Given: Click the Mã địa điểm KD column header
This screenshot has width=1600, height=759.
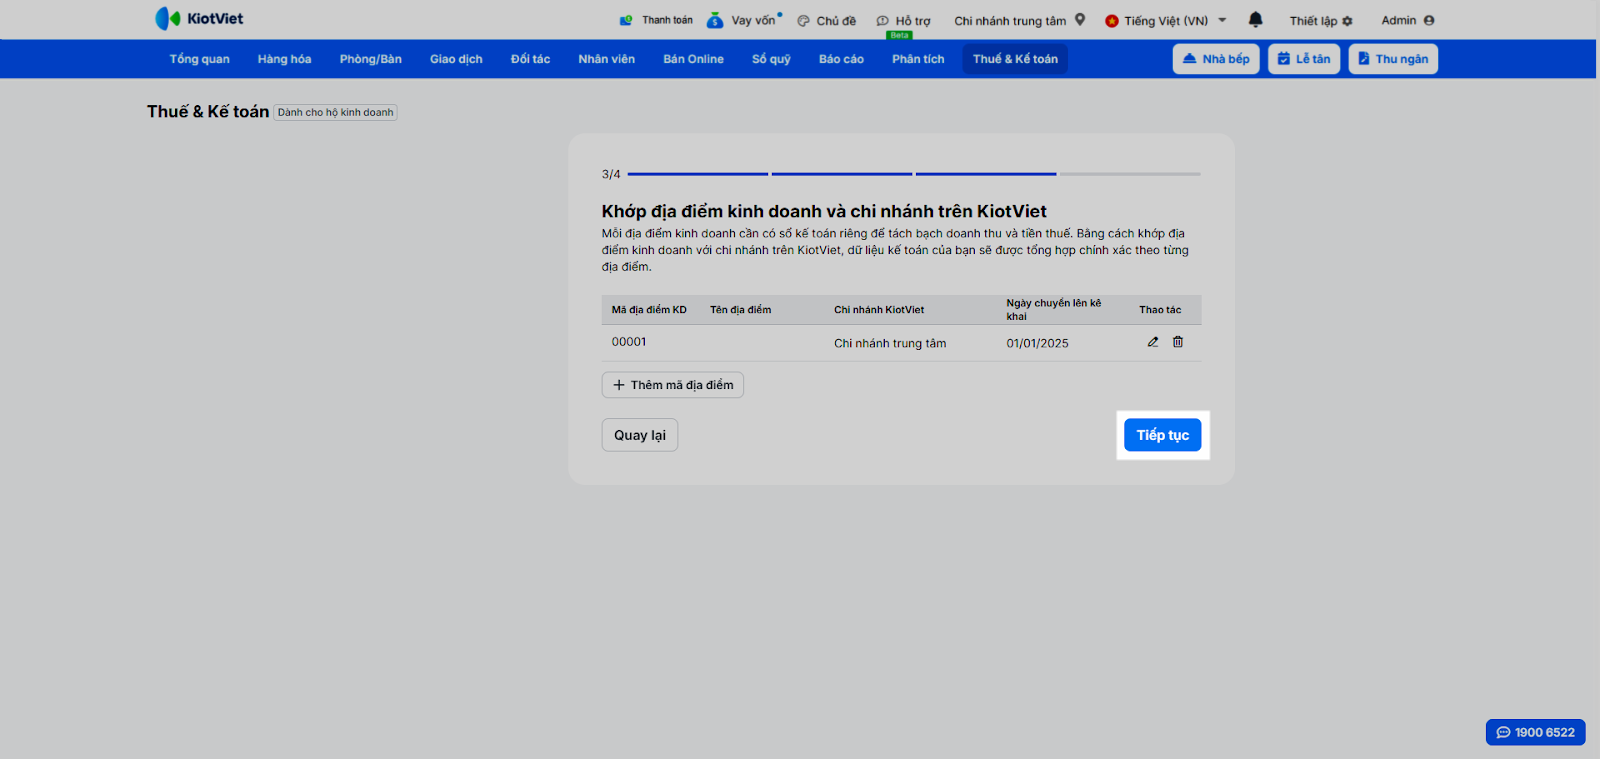Looking at the screenshot, I should point(649,310).
